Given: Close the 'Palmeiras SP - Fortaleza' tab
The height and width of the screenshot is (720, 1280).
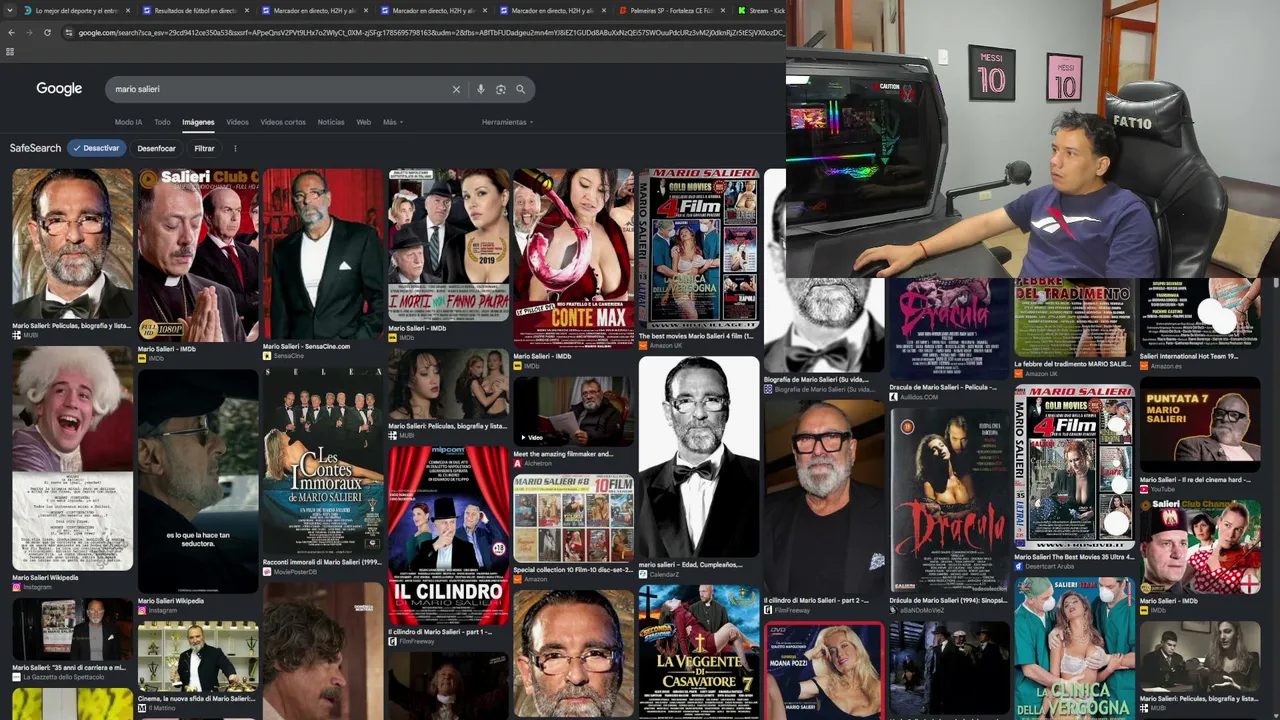Looking at the screenshot, I should (722, 10).
